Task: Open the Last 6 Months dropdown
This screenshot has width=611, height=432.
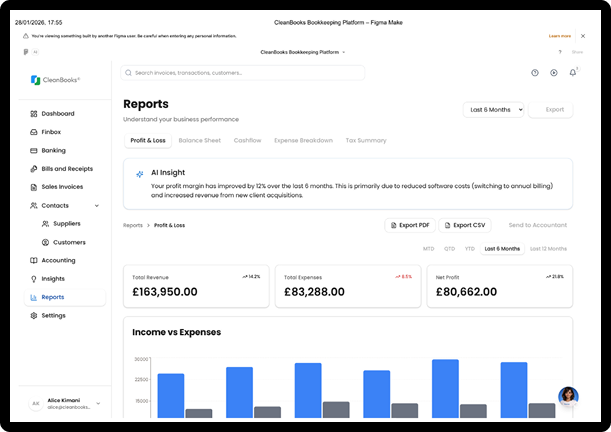Action: click(x=493, y=110)
